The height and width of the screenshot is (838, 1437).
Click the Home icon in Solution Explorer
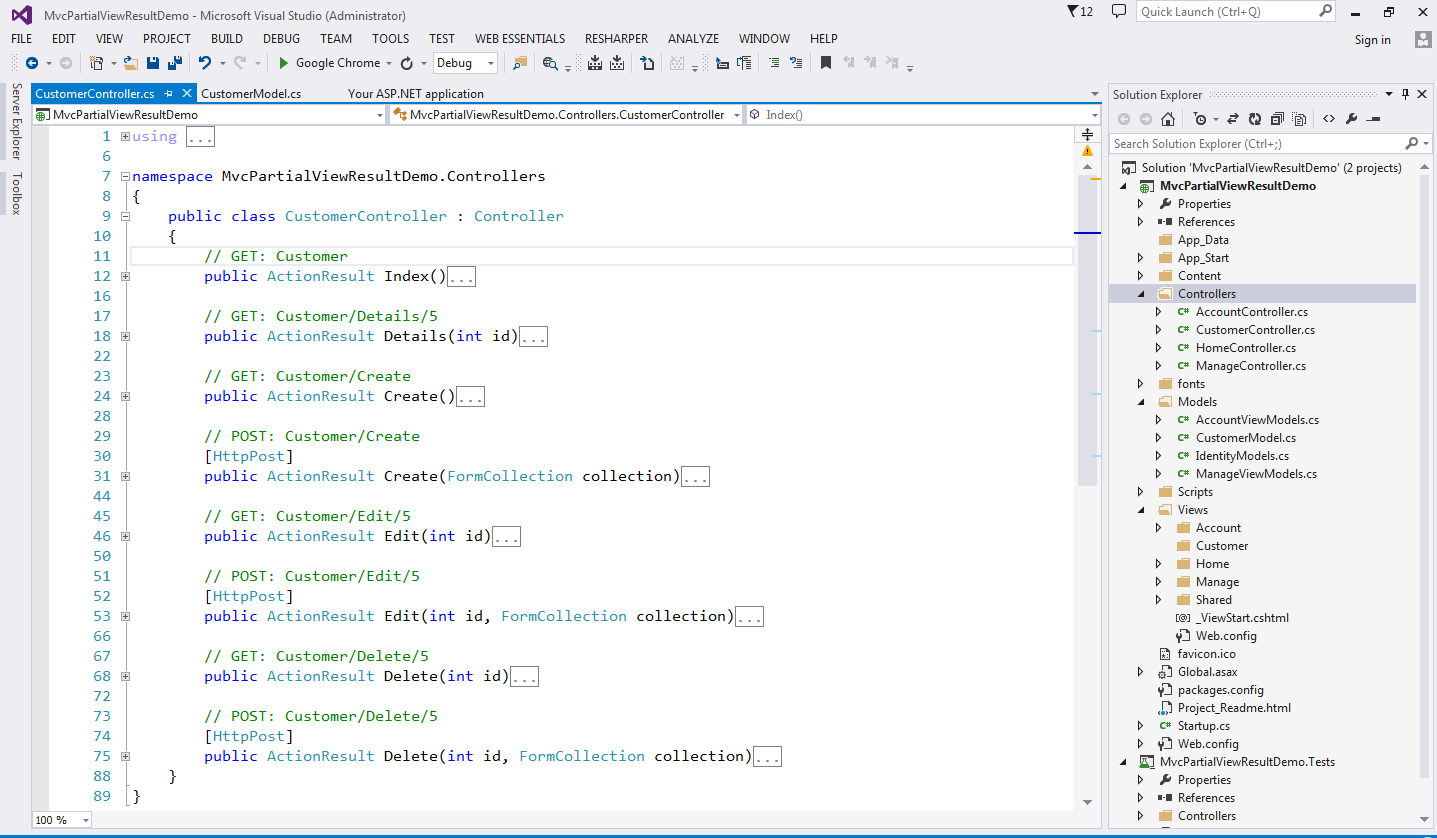pos(1168,119)
